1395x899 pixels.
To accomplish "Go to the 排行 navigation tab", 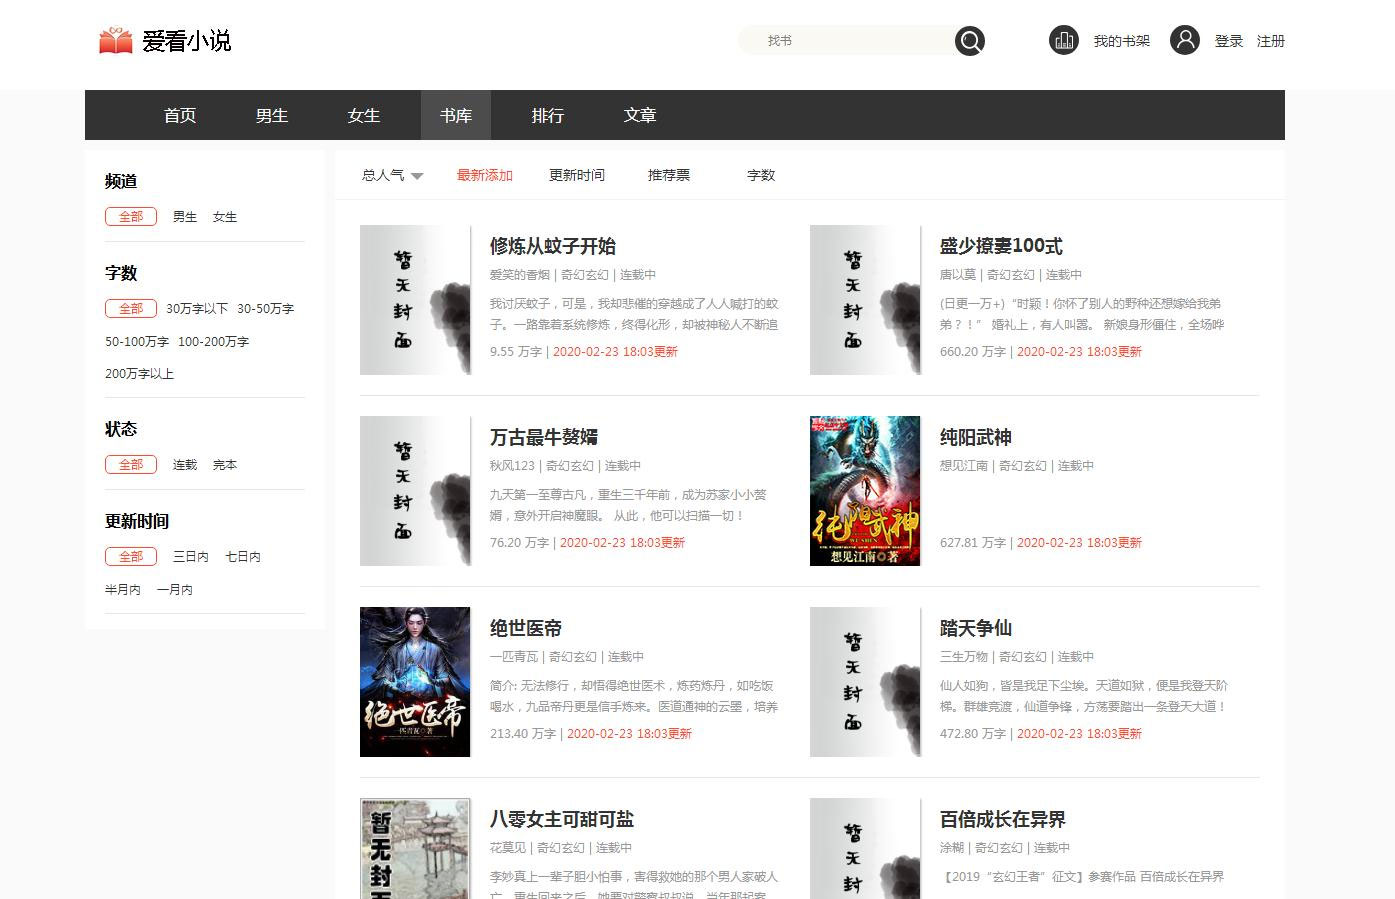I will (x=547, y=116).
